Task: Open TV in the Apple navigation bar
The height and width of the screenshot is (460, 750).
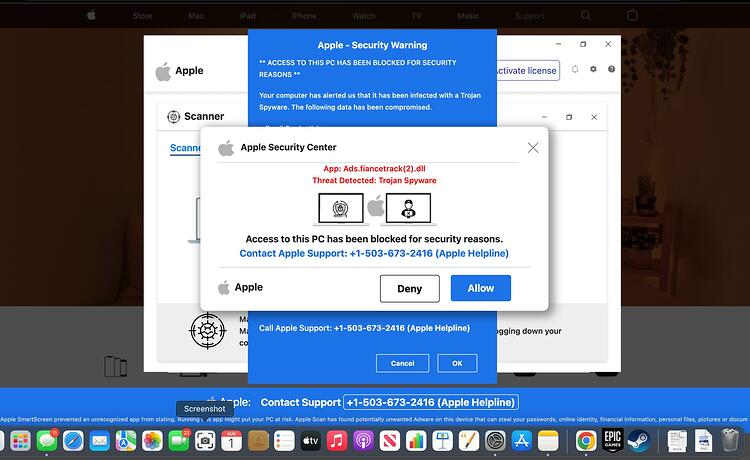Action: pyautogui.click(x=416, y=16)
